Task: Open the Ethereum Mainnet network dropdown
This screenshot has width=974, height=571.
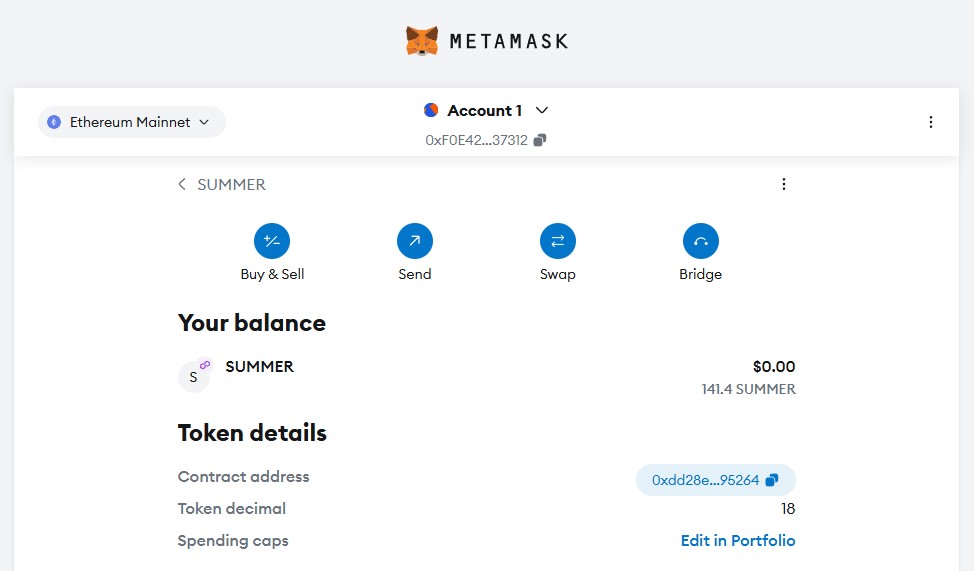Action: pos(132,122)
